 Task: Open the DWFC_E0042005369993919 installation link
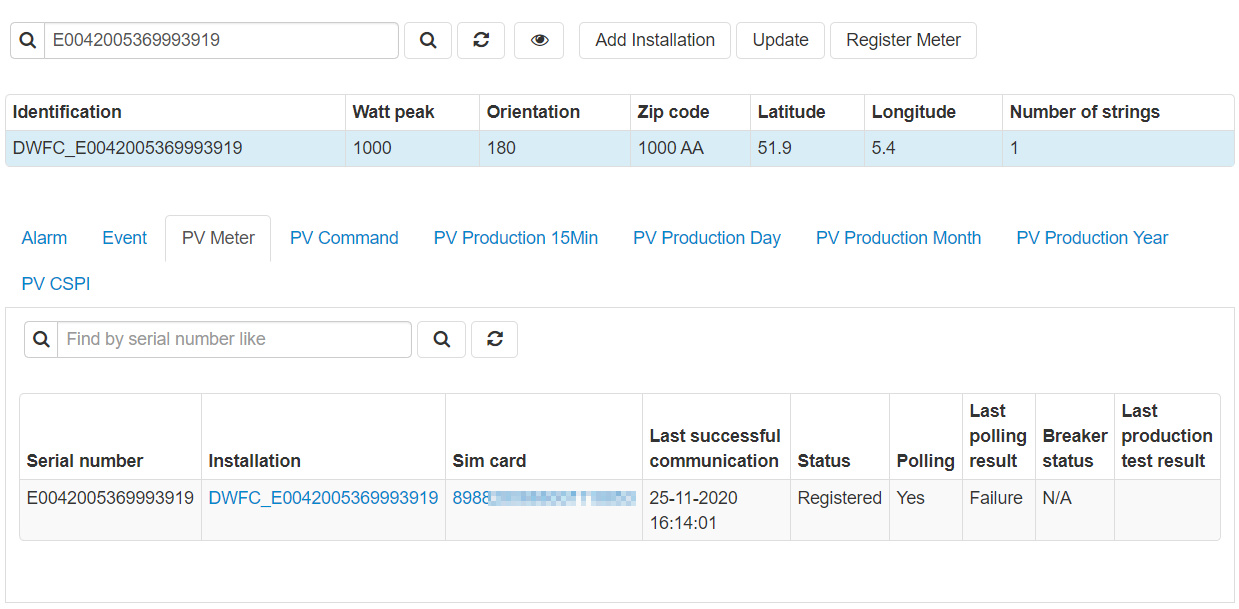click(323, 498)
